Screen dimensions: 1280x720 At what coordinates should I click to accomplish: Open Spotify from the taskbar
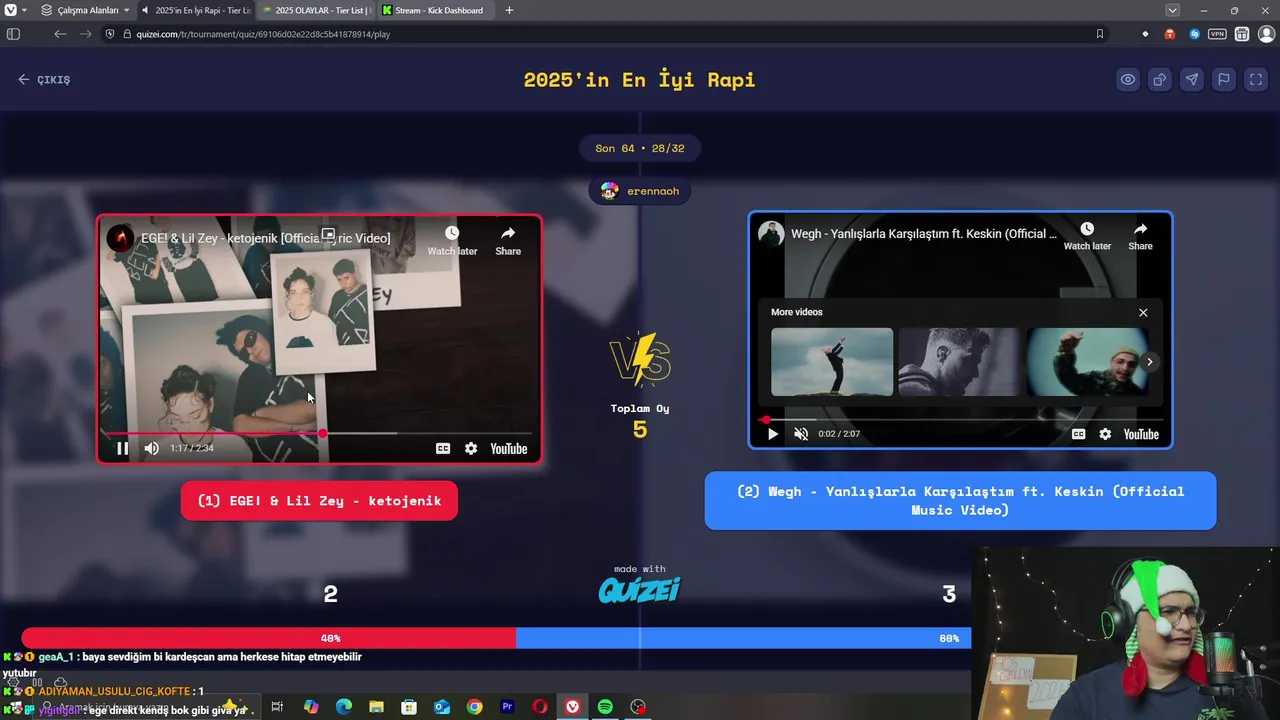point(605,707)
